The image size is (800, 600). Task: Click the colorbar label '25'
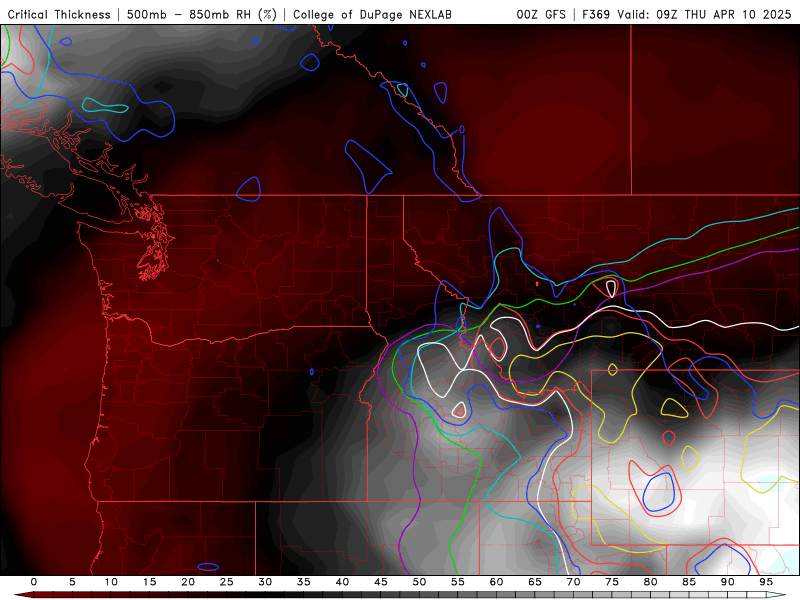[227, 582]
